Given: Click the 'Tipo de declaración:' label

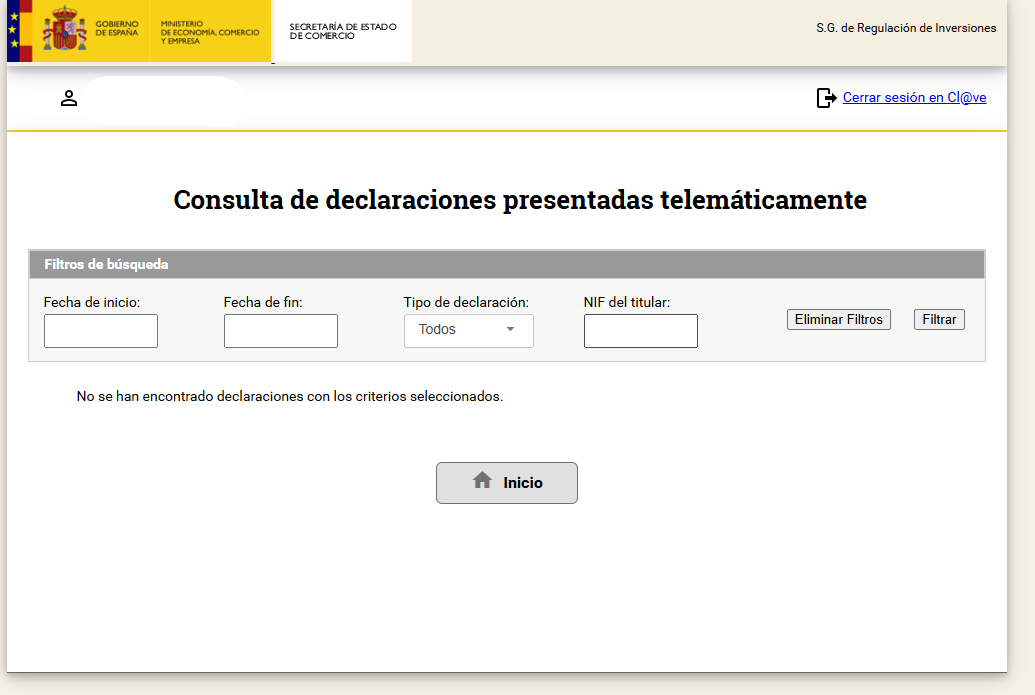Looking at the screenshot, I should 466,302.
